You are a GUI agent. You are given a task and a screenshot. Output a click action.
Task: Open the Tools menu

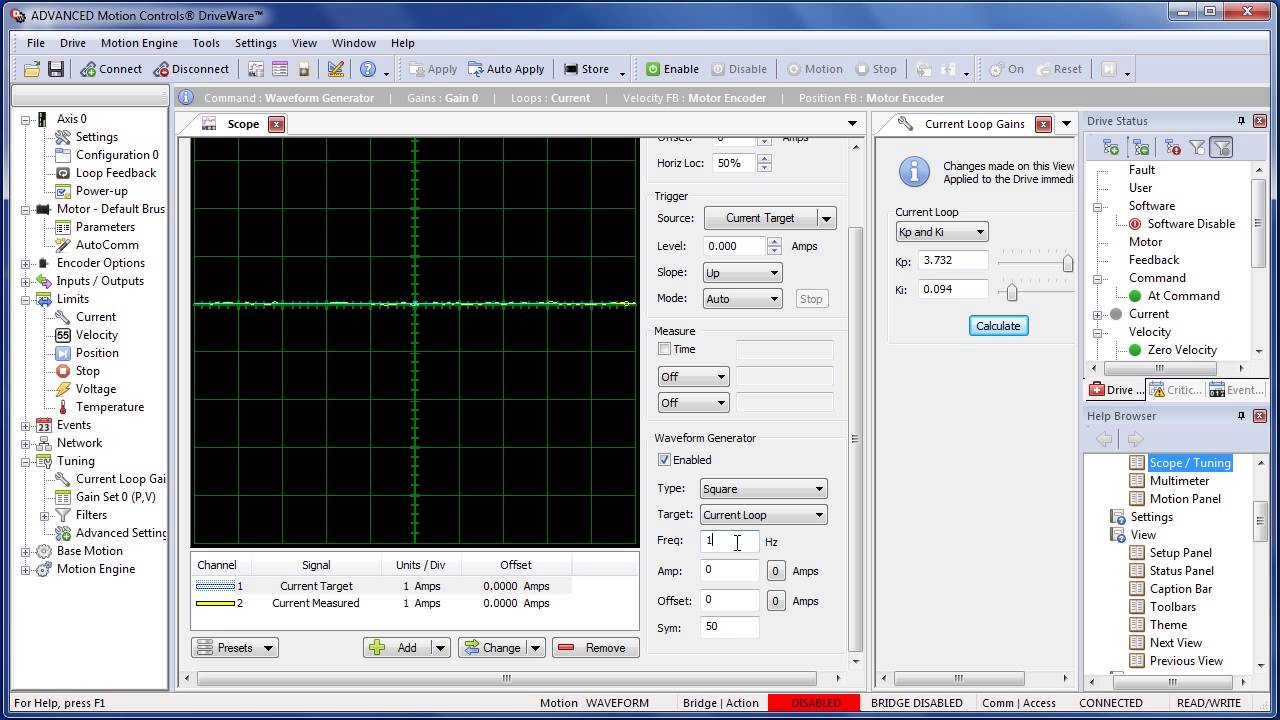(x=206, y=43)
